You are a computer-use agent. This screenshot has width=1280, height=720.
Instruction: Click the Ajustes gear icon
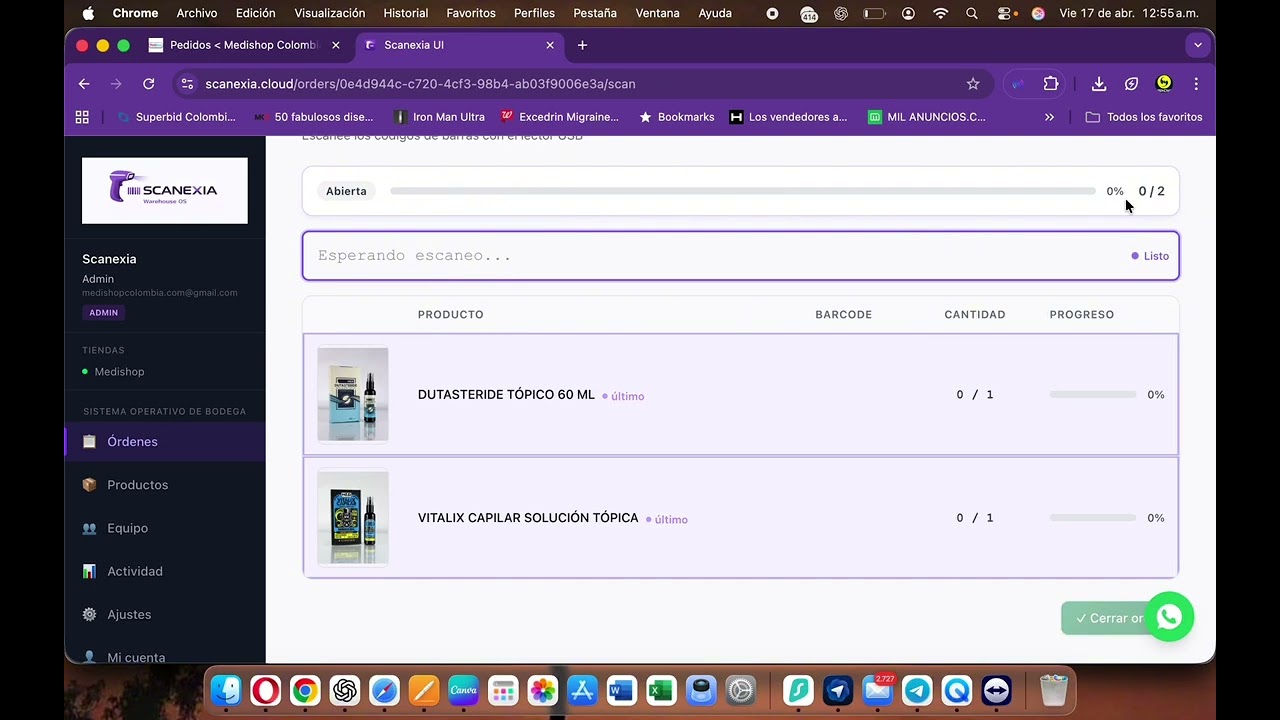pos(89,614)
